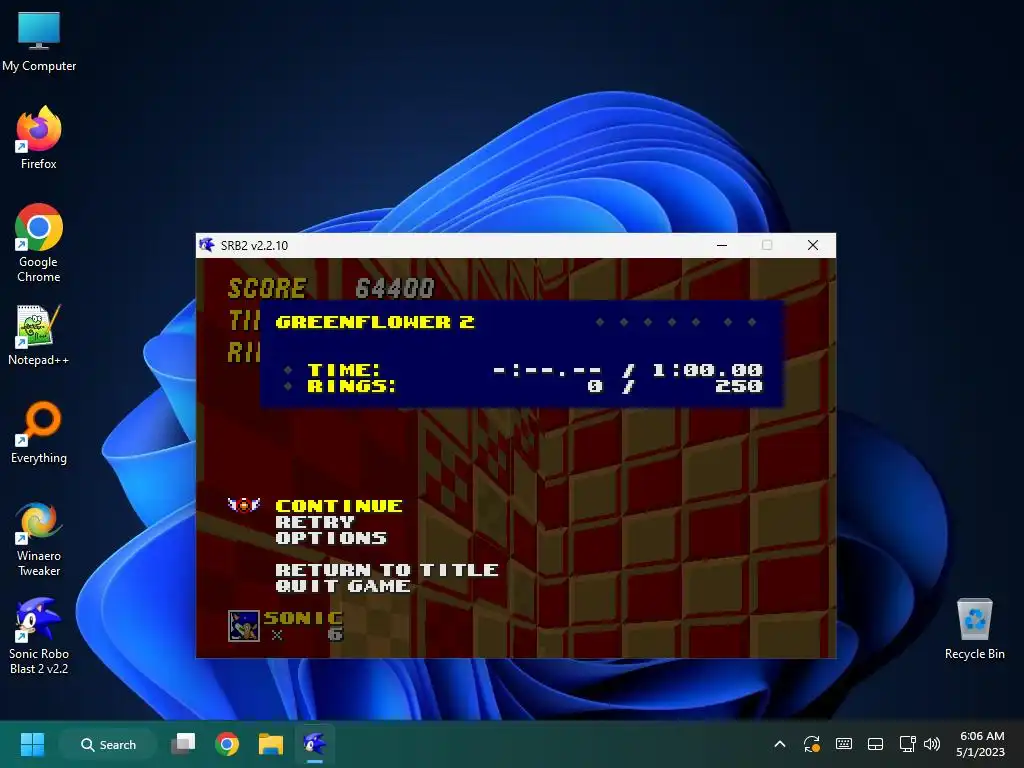Click the SRB2 window title icon
The image size is (1024, 768).
point(207,245)
